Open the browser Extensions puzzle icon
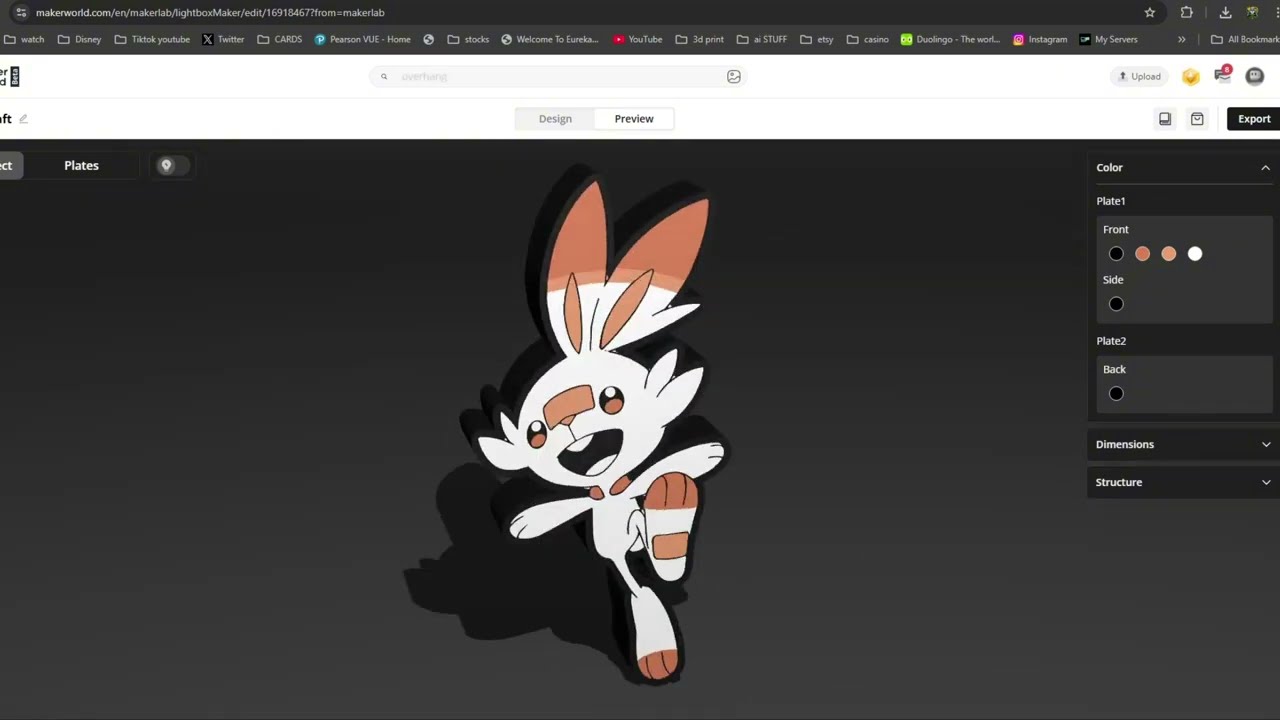 point(1186,12)
